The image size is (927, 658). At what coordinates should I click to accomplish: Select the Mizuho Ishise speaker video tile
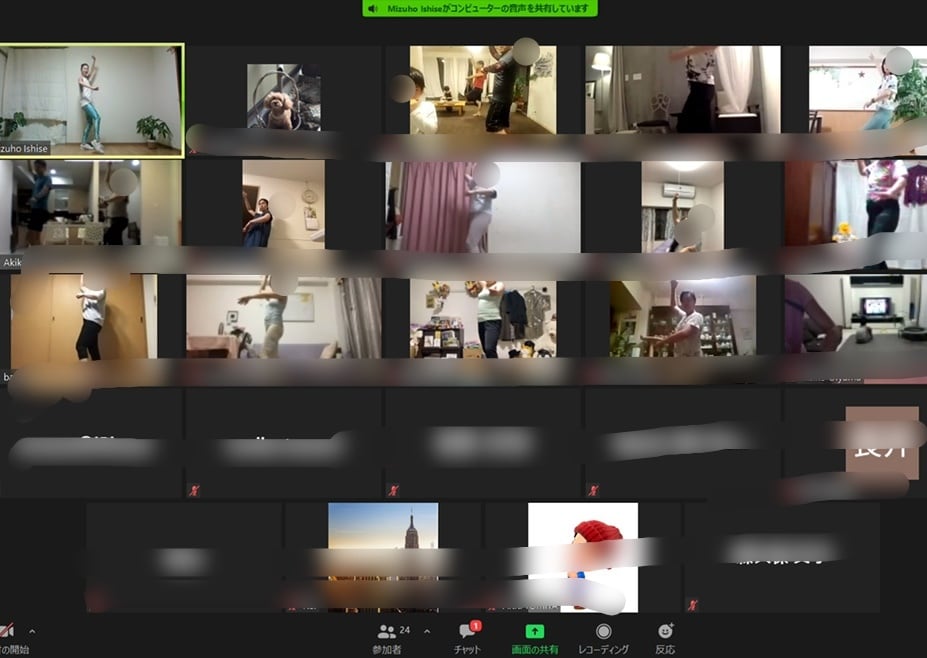pos(92,101)
